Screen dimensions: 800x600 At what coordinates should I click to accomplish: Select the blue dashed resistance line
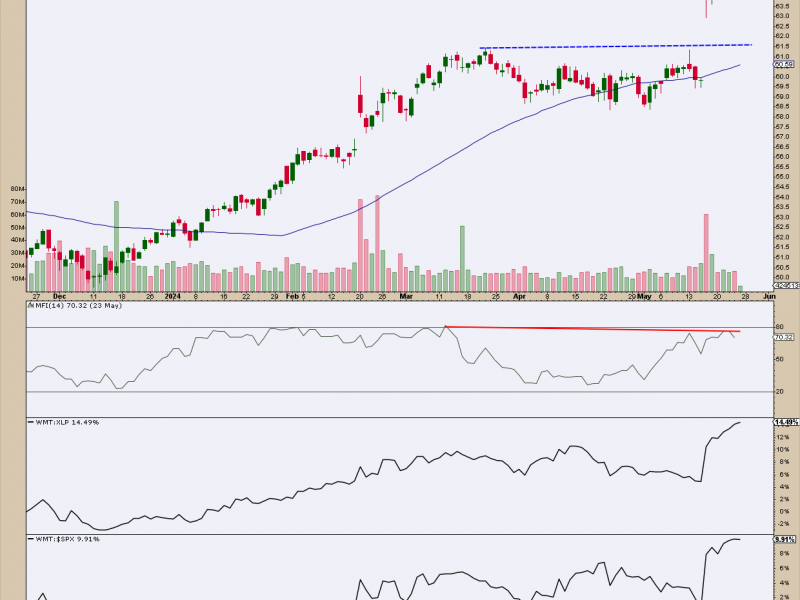[616, 46]
